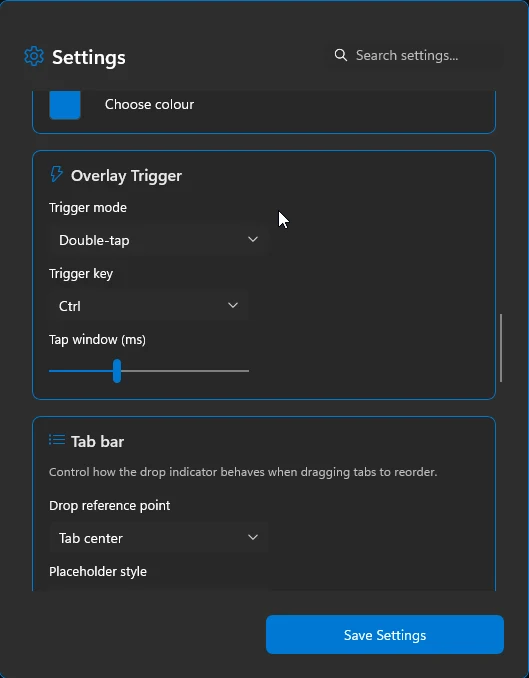
Task: Open the Trigger key Ctrl dropdown
Action: pos(149,306)
